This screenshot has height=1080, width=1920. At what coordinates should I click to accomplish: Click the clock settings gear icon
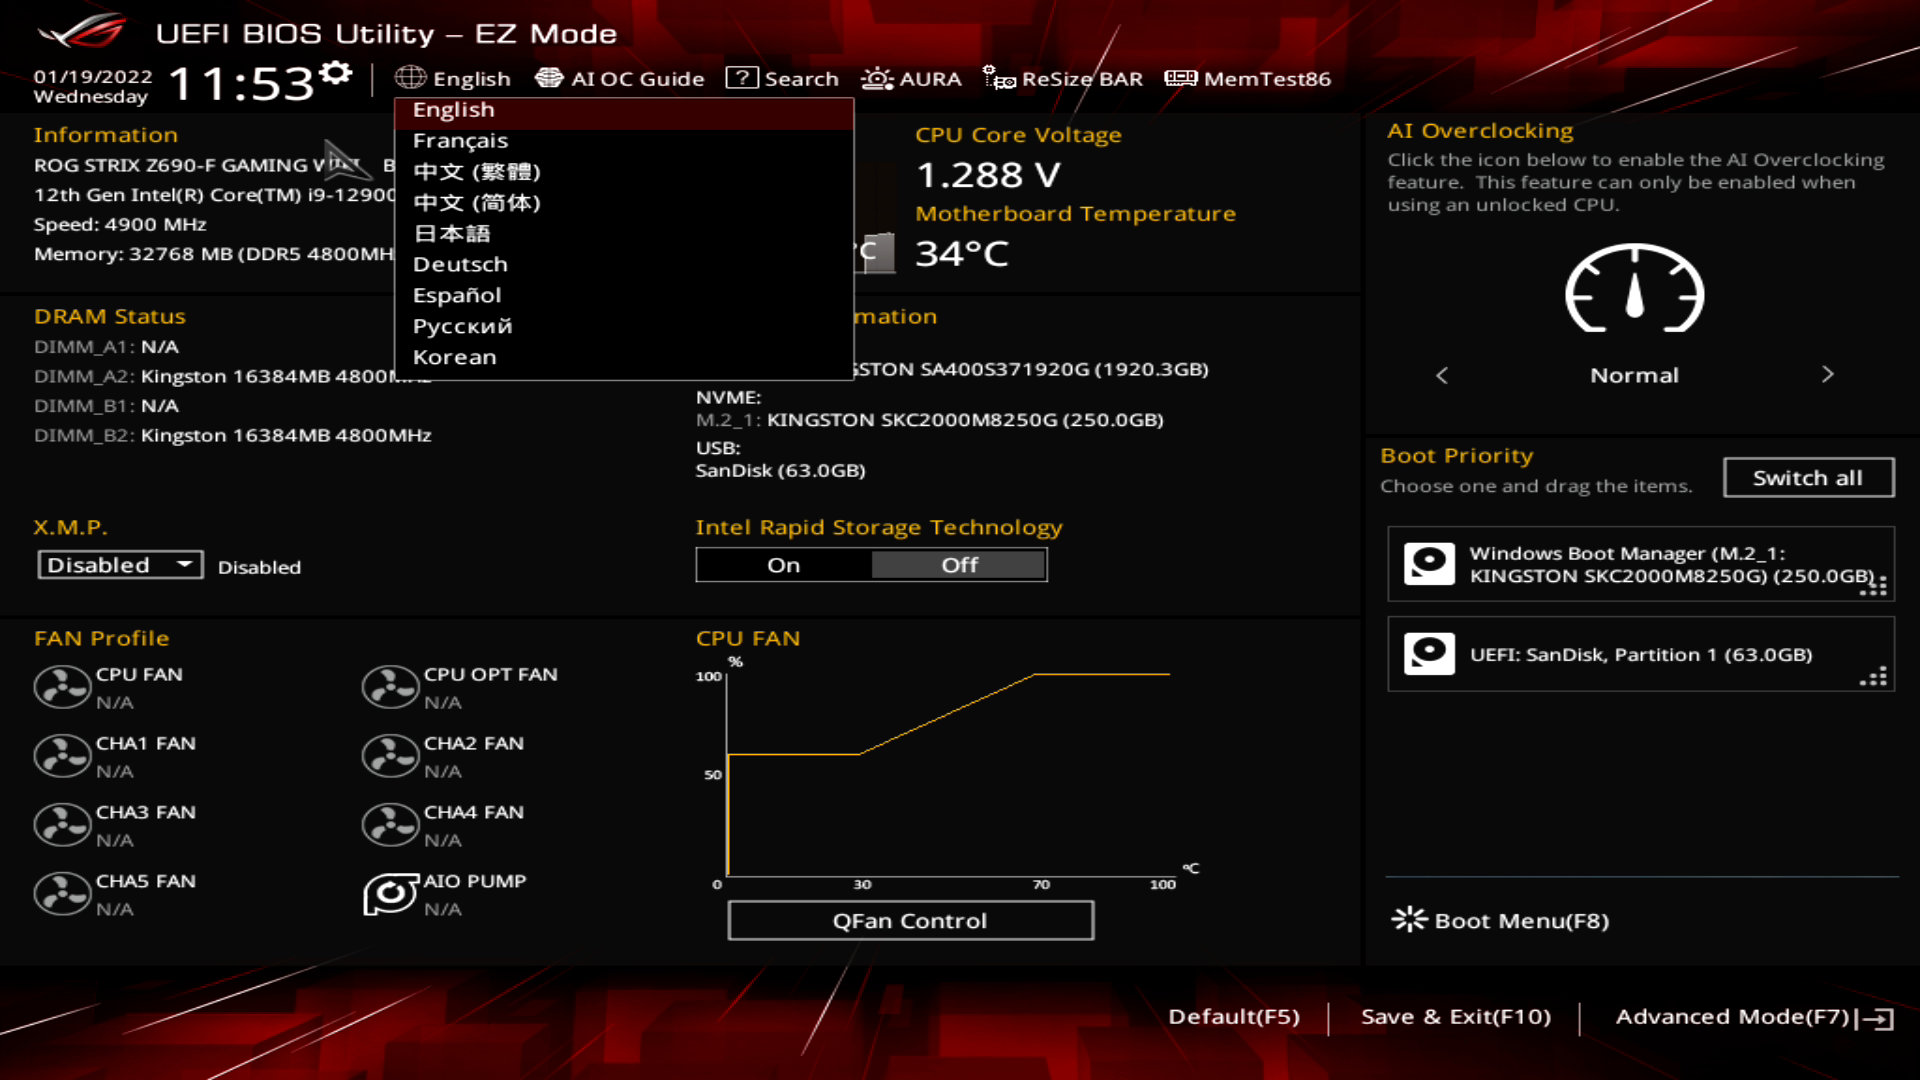(336, 70)
